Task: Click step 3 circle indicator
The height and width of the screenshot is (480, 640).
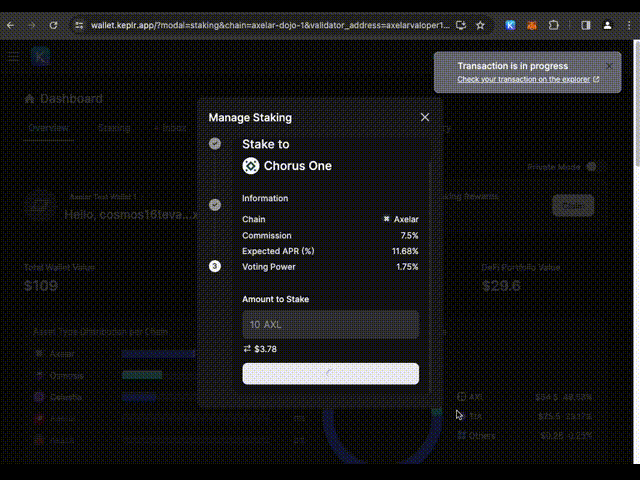Action: pos(215,267)
